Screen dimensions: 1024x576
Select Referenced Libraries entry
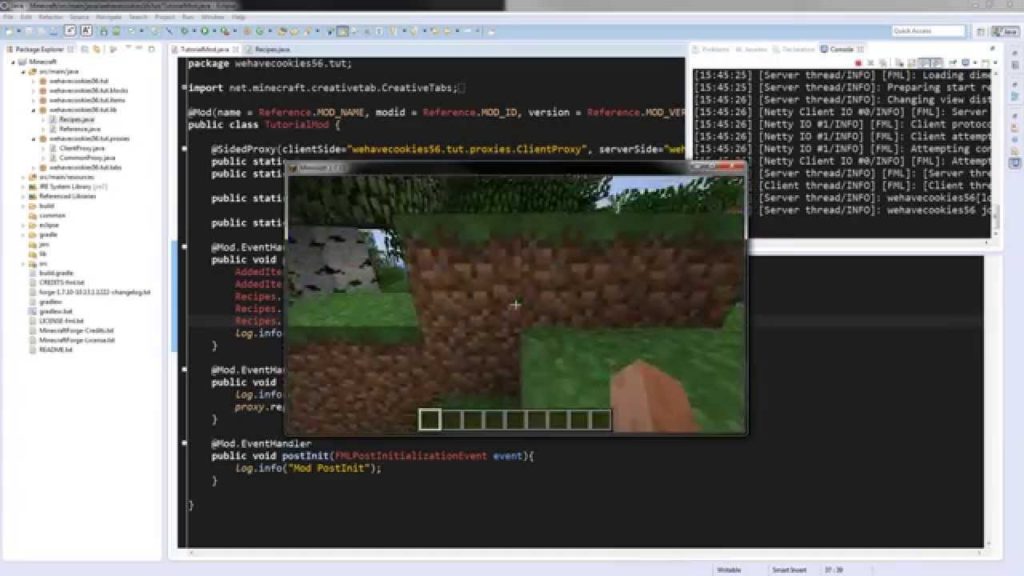coord(67,196)
